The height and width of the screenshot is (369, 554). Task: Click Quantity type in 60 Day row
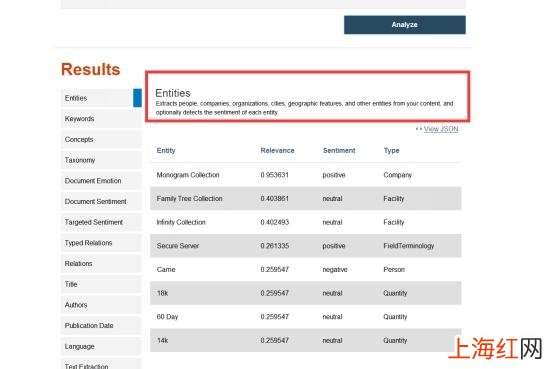pos(395,317)
